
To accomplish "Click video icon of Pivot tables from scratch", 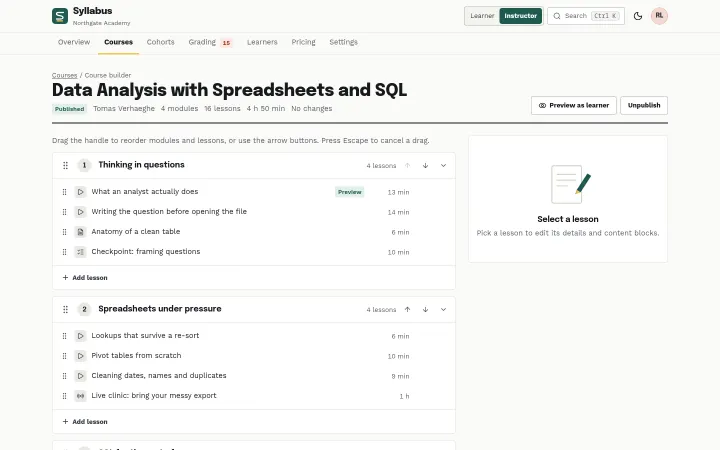I will pos(80,356).
